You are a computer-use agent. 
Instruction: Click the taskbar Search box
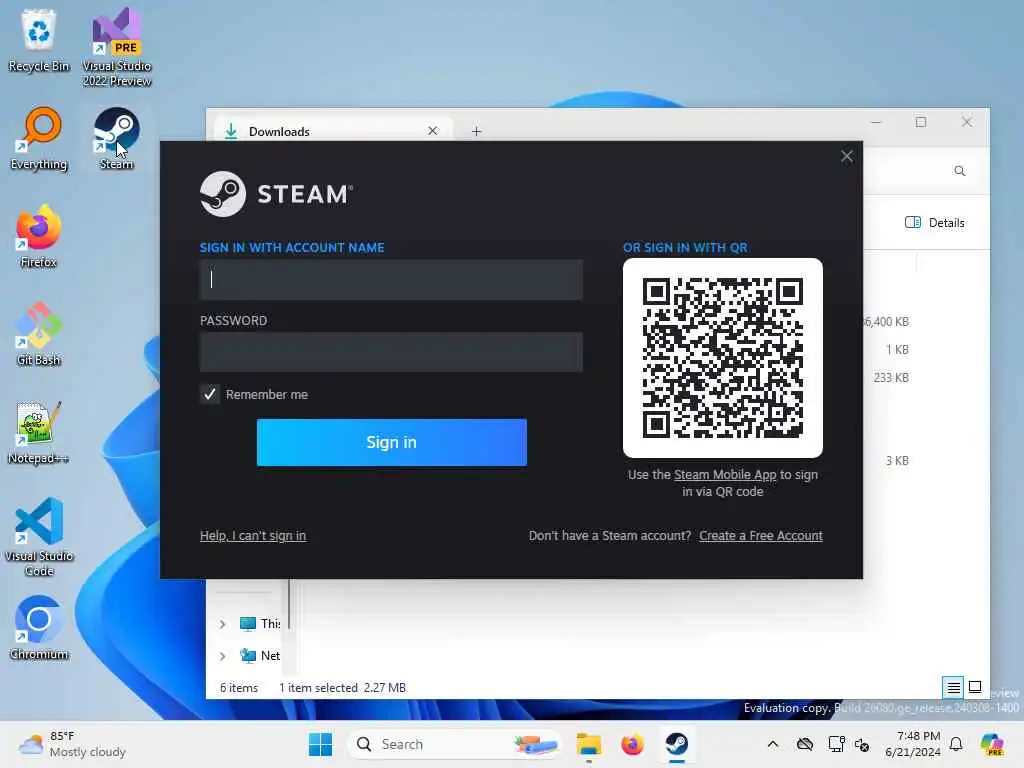coord(455,744)
